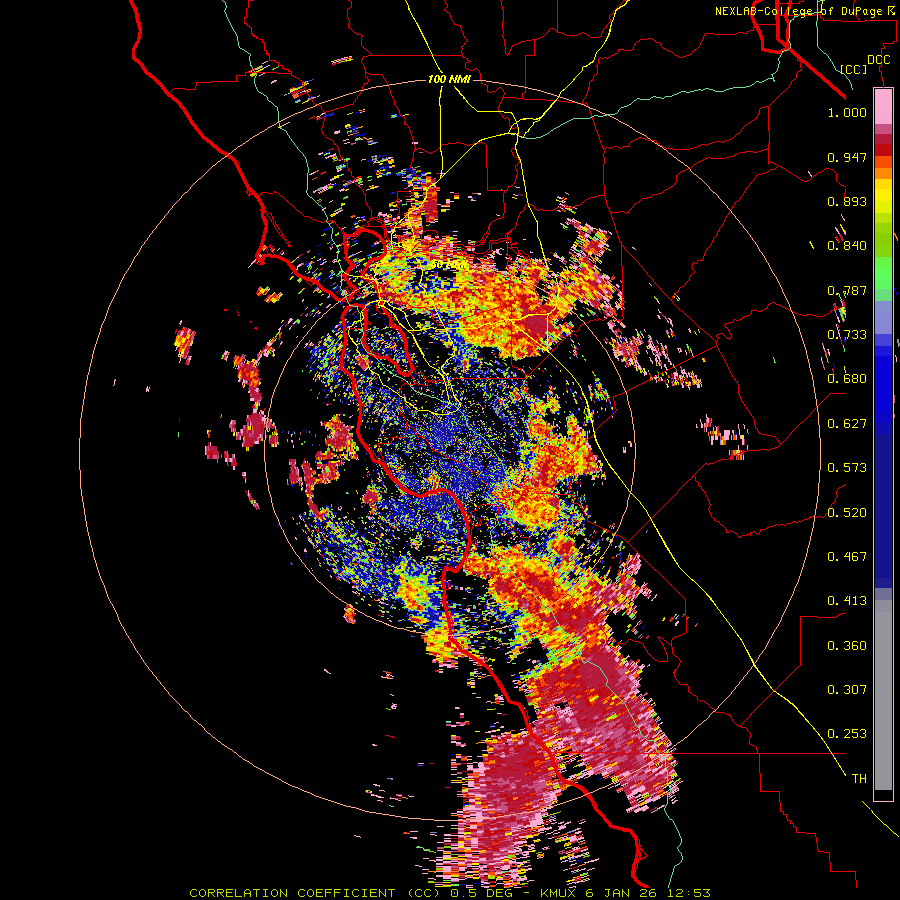Viewport: 900px width, 900px height.
Task: Click the 0.360 legend value
Action: 847,646
